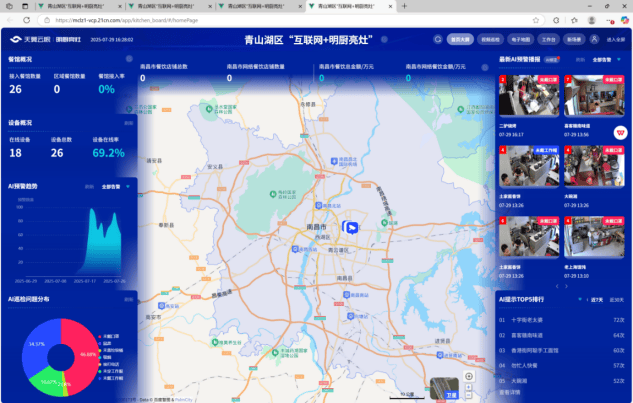Click the 进入全屏 fullscreen link
This screenshot has height=403, width=633.
point(615,40)
